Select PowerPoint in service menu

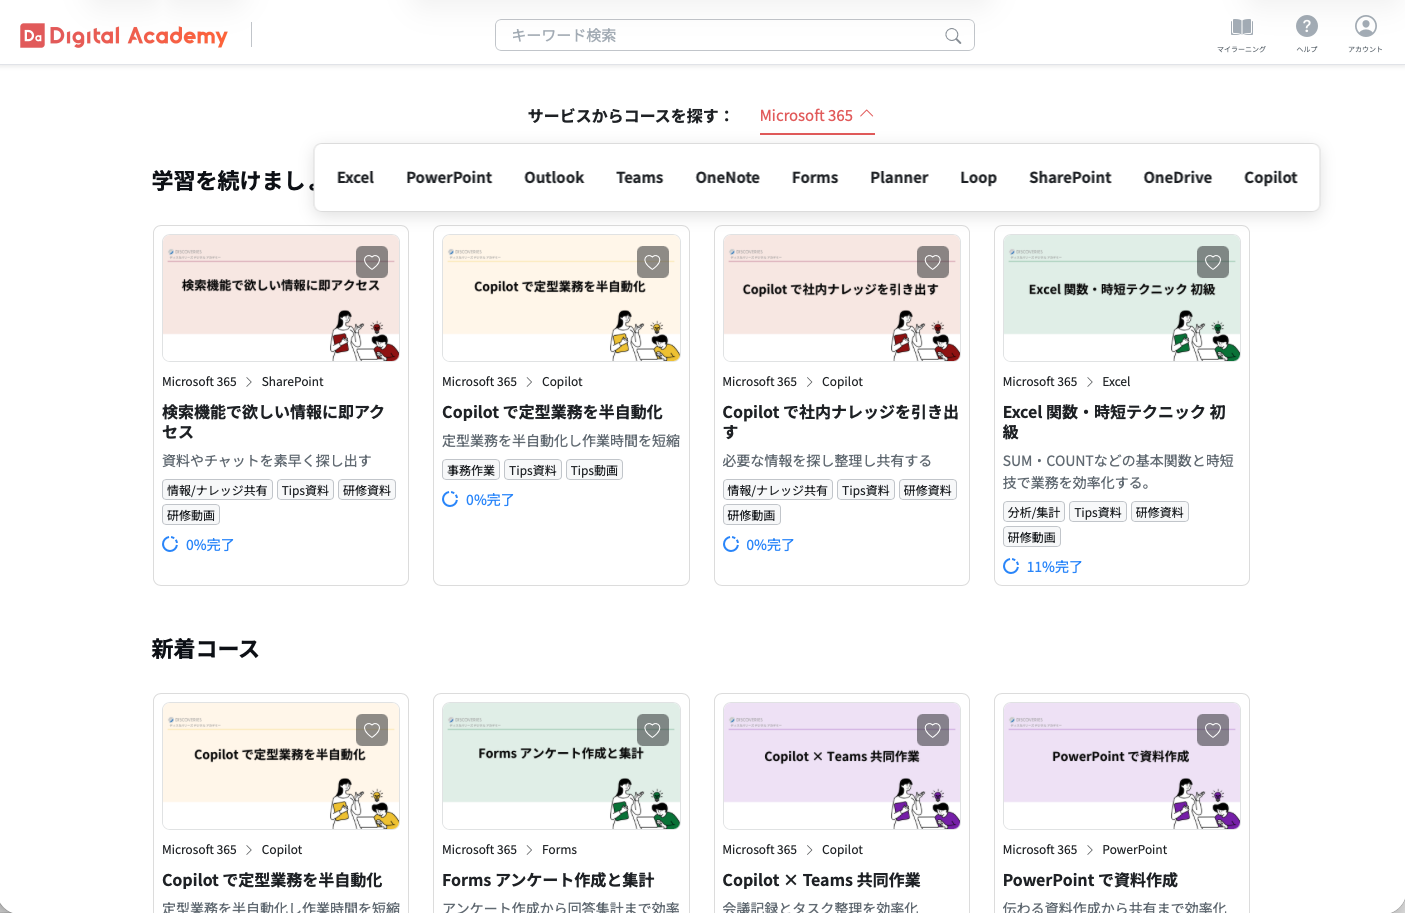coord(449,177)
